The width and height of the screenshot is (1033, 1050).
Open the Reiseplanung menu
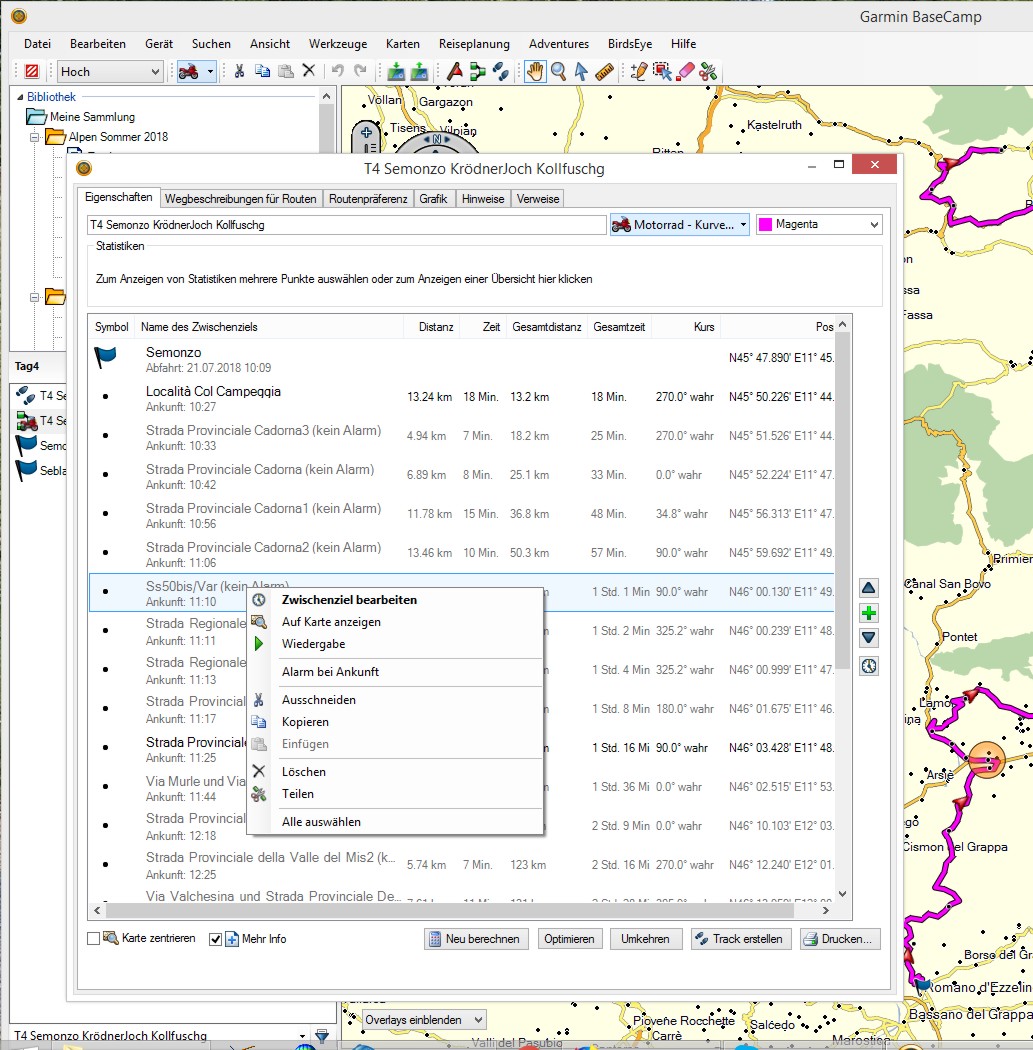474,44
